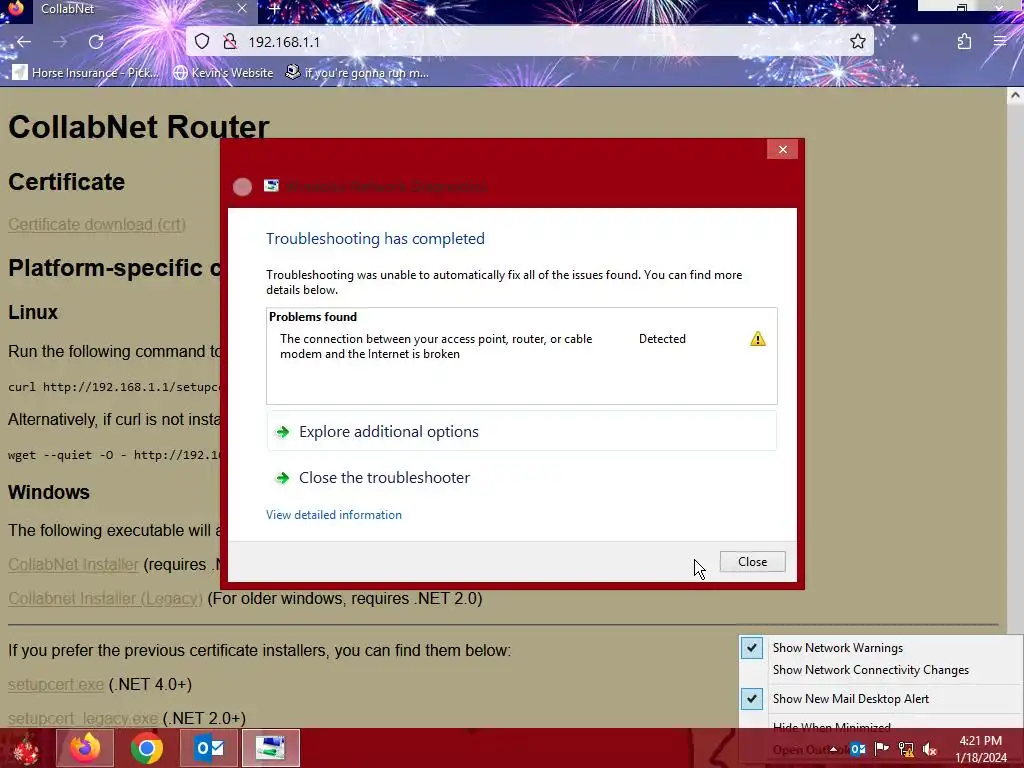Click the green arrow beside Close the troubleshooter
This screenshot has width=1024, height=768.
[283, 478]
